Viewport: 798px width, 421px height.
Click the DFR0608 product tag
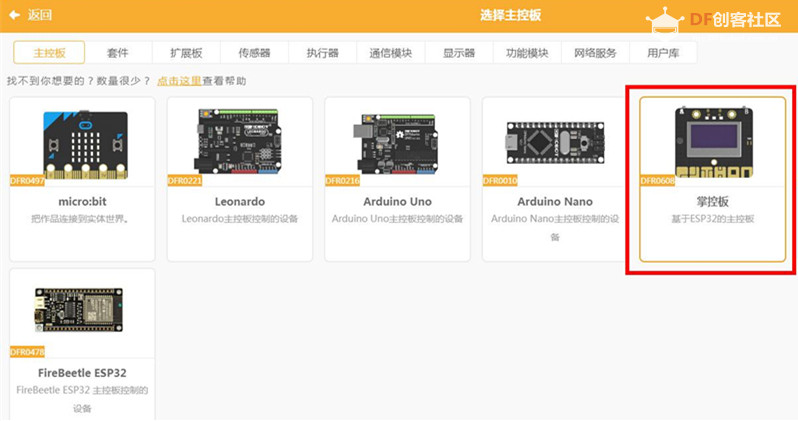658,181
